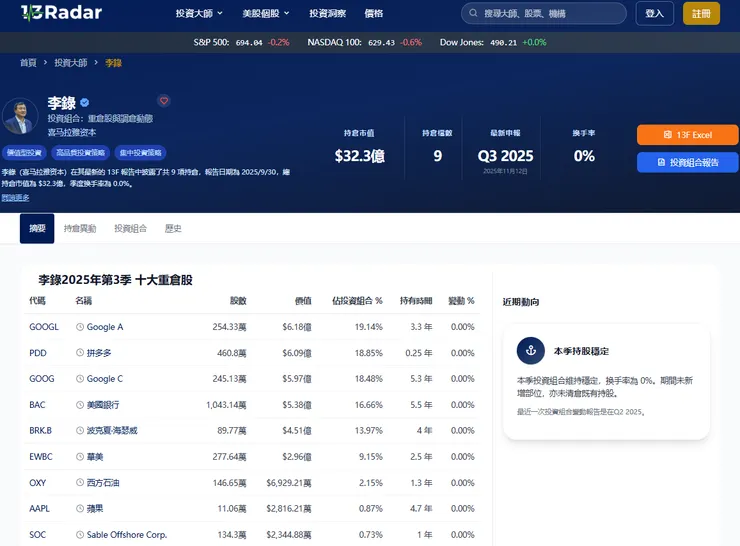Click the Google A stock name
Screen dimensions: 740x546
[x=105, y=327]
